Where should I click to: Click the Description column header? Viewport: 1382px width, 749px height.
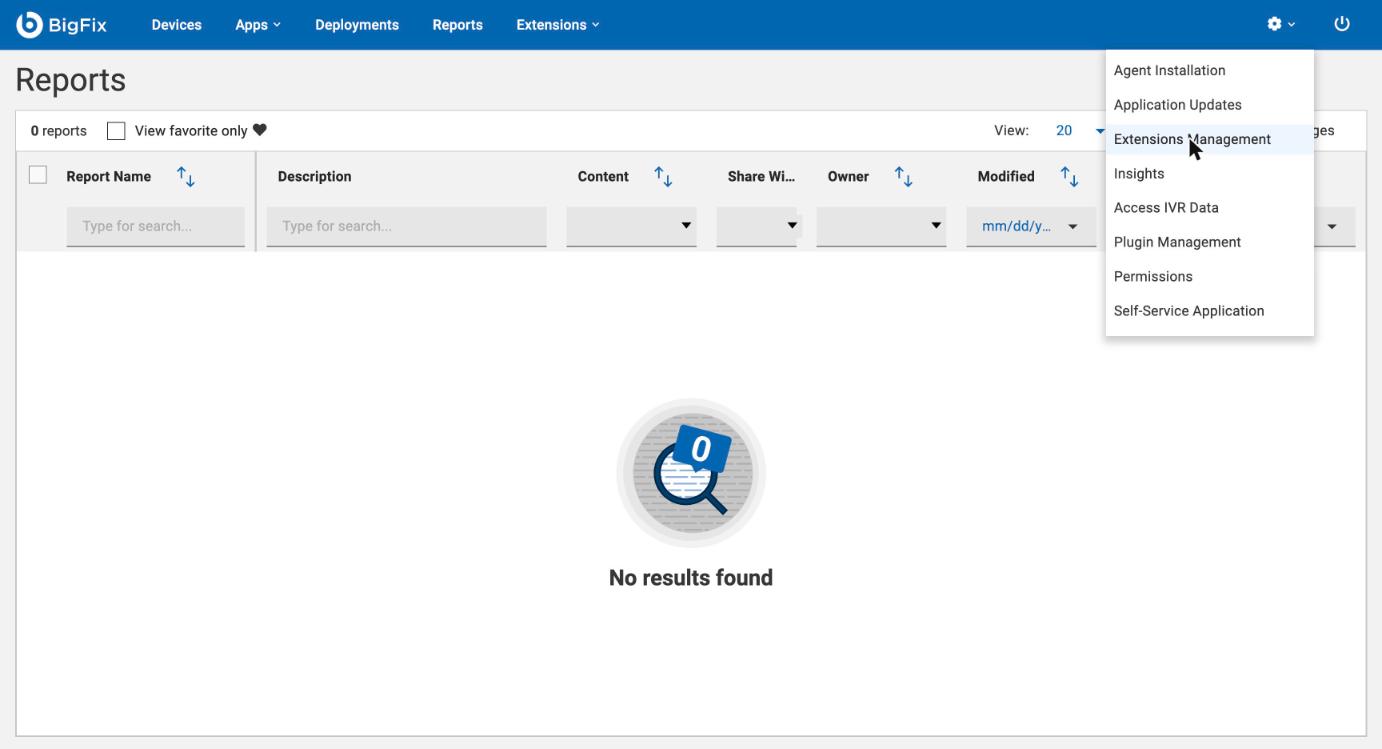[x=315, y=177]
